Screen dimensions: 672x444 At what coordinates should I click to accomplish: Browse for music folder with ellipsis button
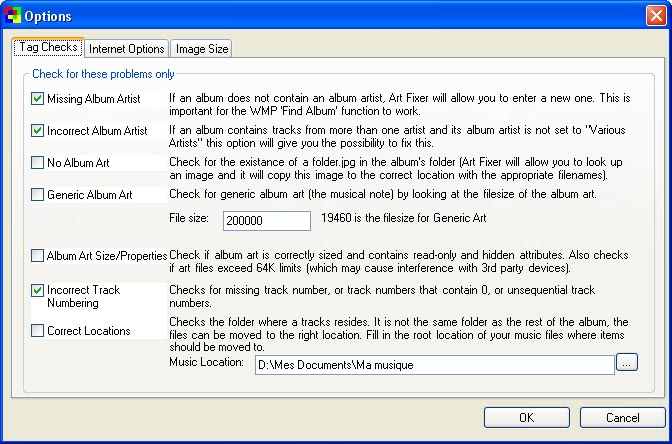pos(626,363)
